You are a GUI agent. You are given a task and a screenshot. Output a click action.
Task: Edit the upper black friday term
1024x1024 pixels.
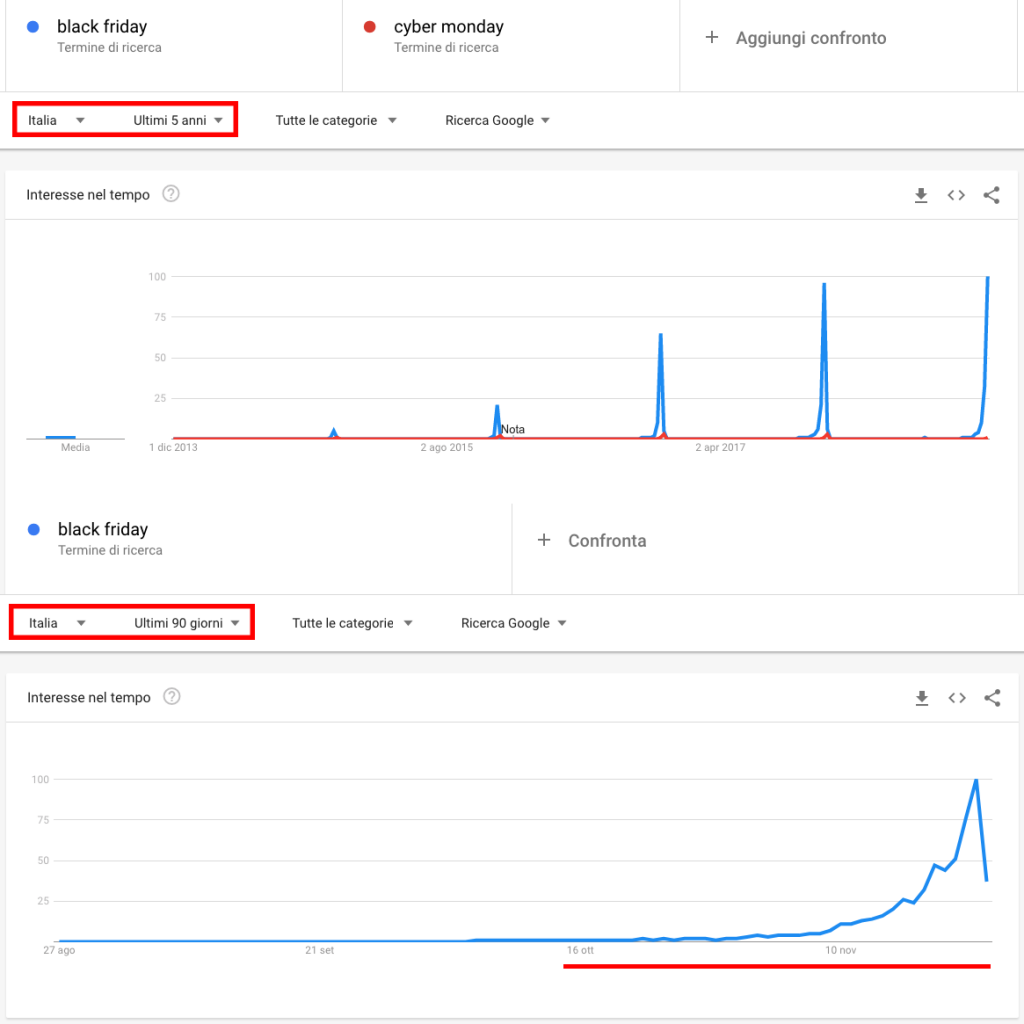102,27
